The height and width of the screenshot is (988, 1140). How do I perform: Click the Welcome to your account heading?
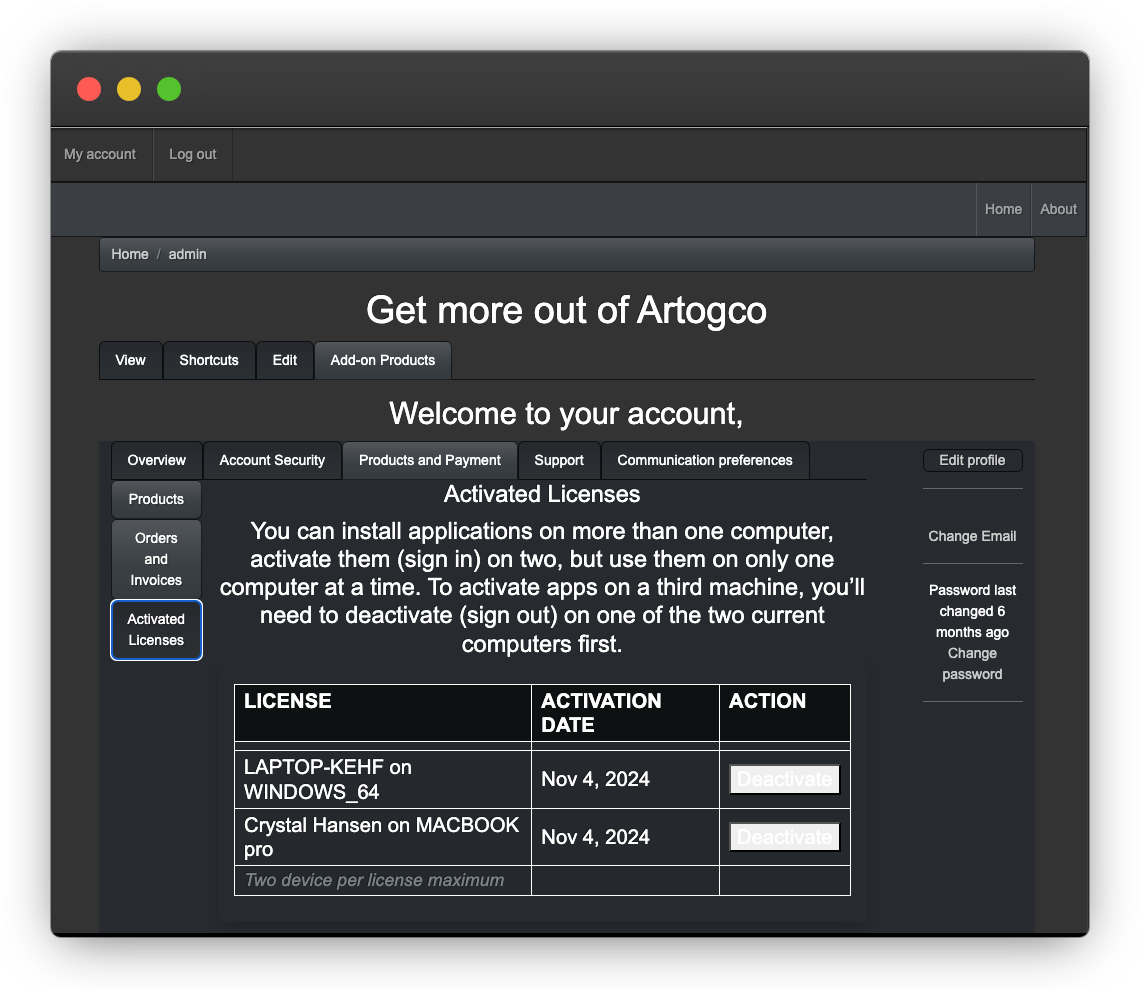566,414
